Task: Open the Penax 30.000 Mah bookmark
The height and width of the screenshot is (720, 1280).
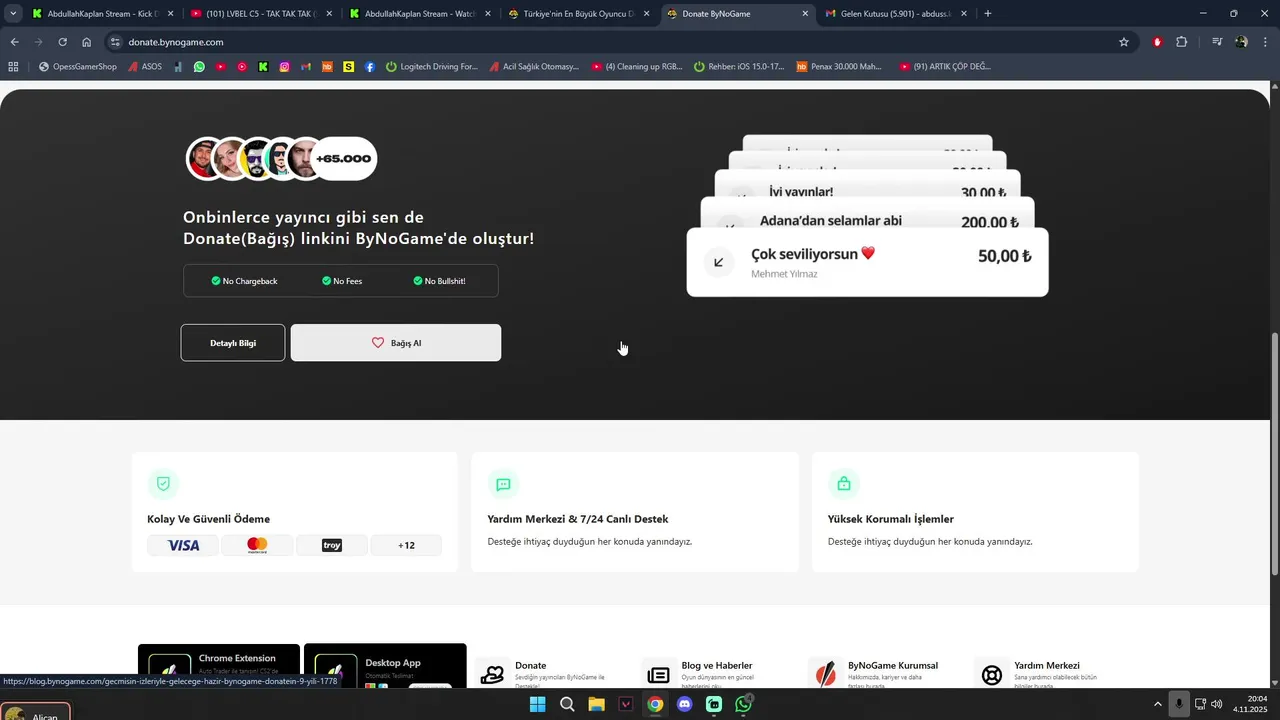Action: click(x=840, y=67)
